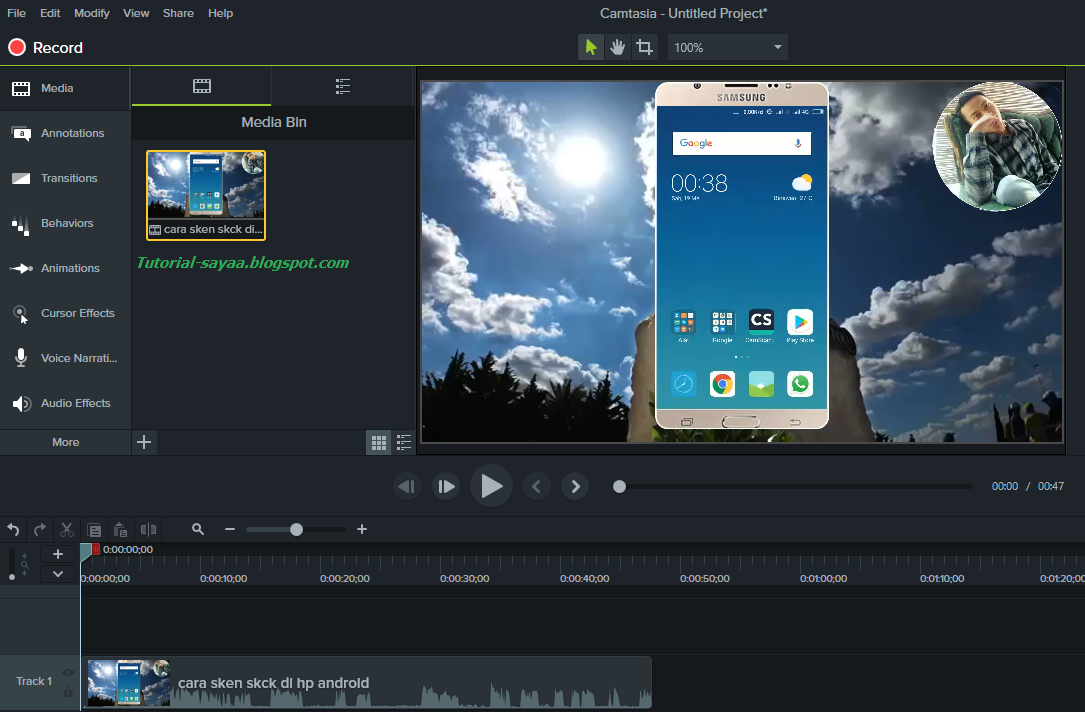Open the Help menu
The height and width of the screenshot is (712, 1085).
click(220, 13)
